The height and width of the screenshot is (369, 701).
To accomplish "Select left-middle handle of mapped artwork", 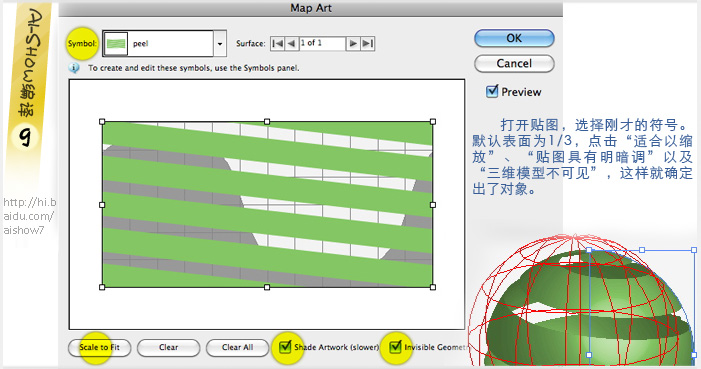I will tap(102, 205).
